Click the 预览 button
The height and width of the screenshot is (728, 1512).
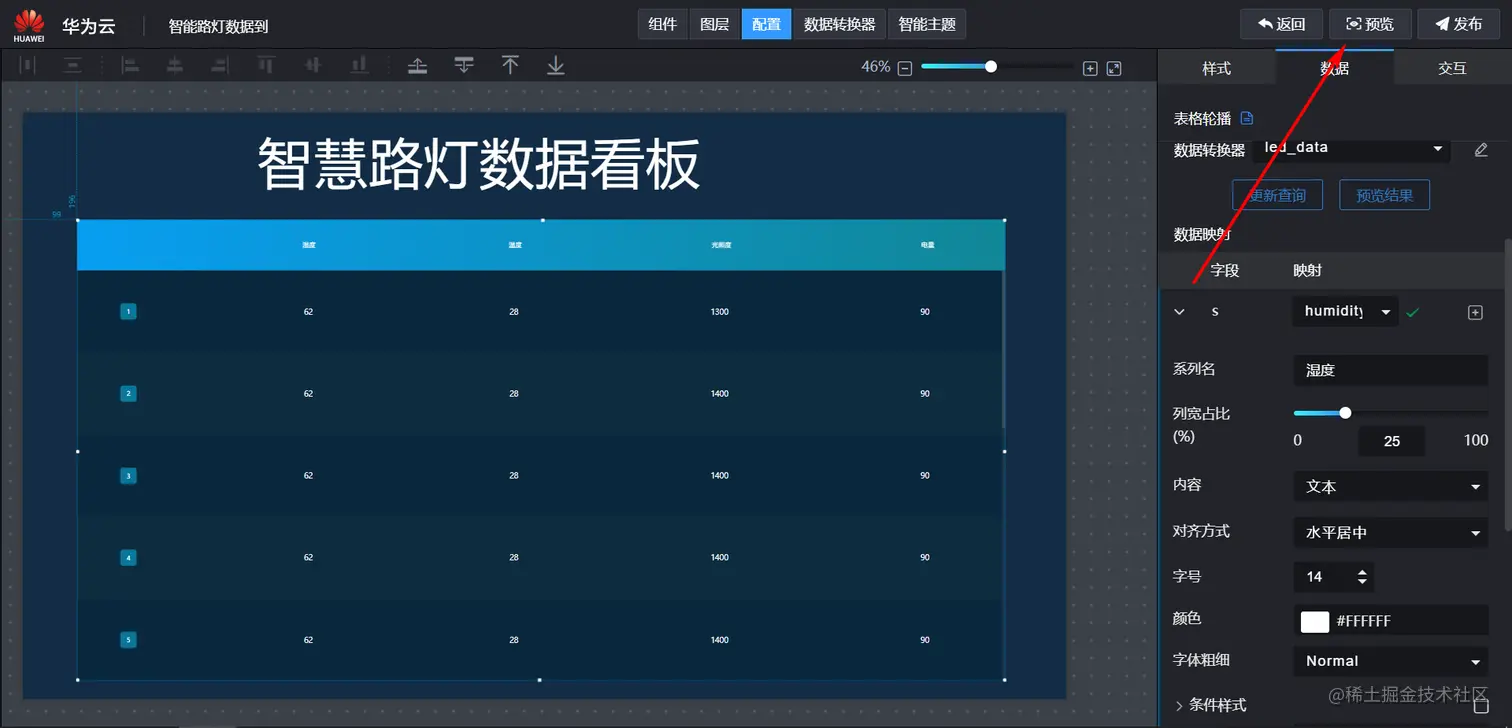1370,24
